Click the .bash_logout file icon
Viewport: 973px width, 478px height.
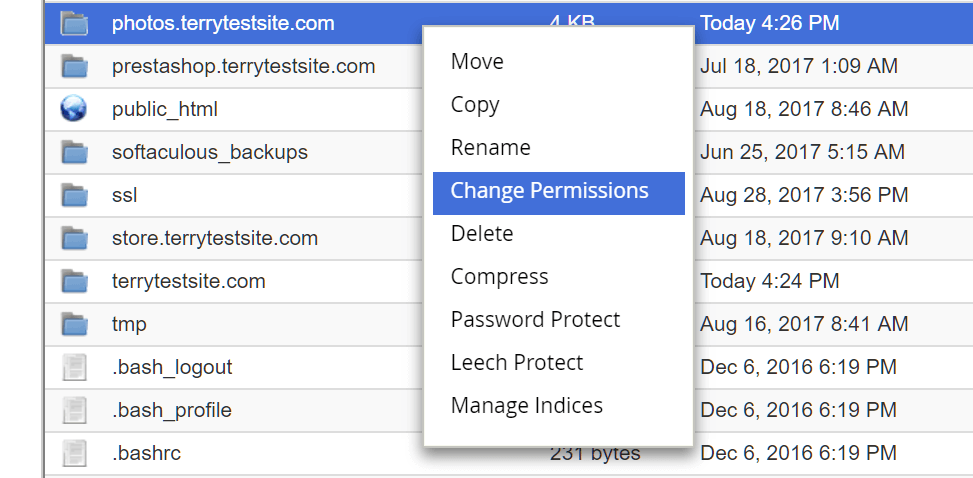pos(74,367)
